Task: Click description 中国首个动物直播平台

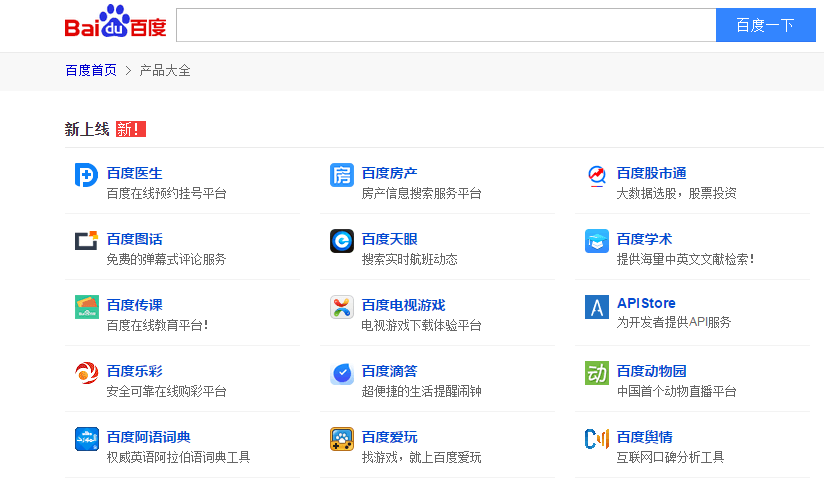Action: (x=676, y=391)
